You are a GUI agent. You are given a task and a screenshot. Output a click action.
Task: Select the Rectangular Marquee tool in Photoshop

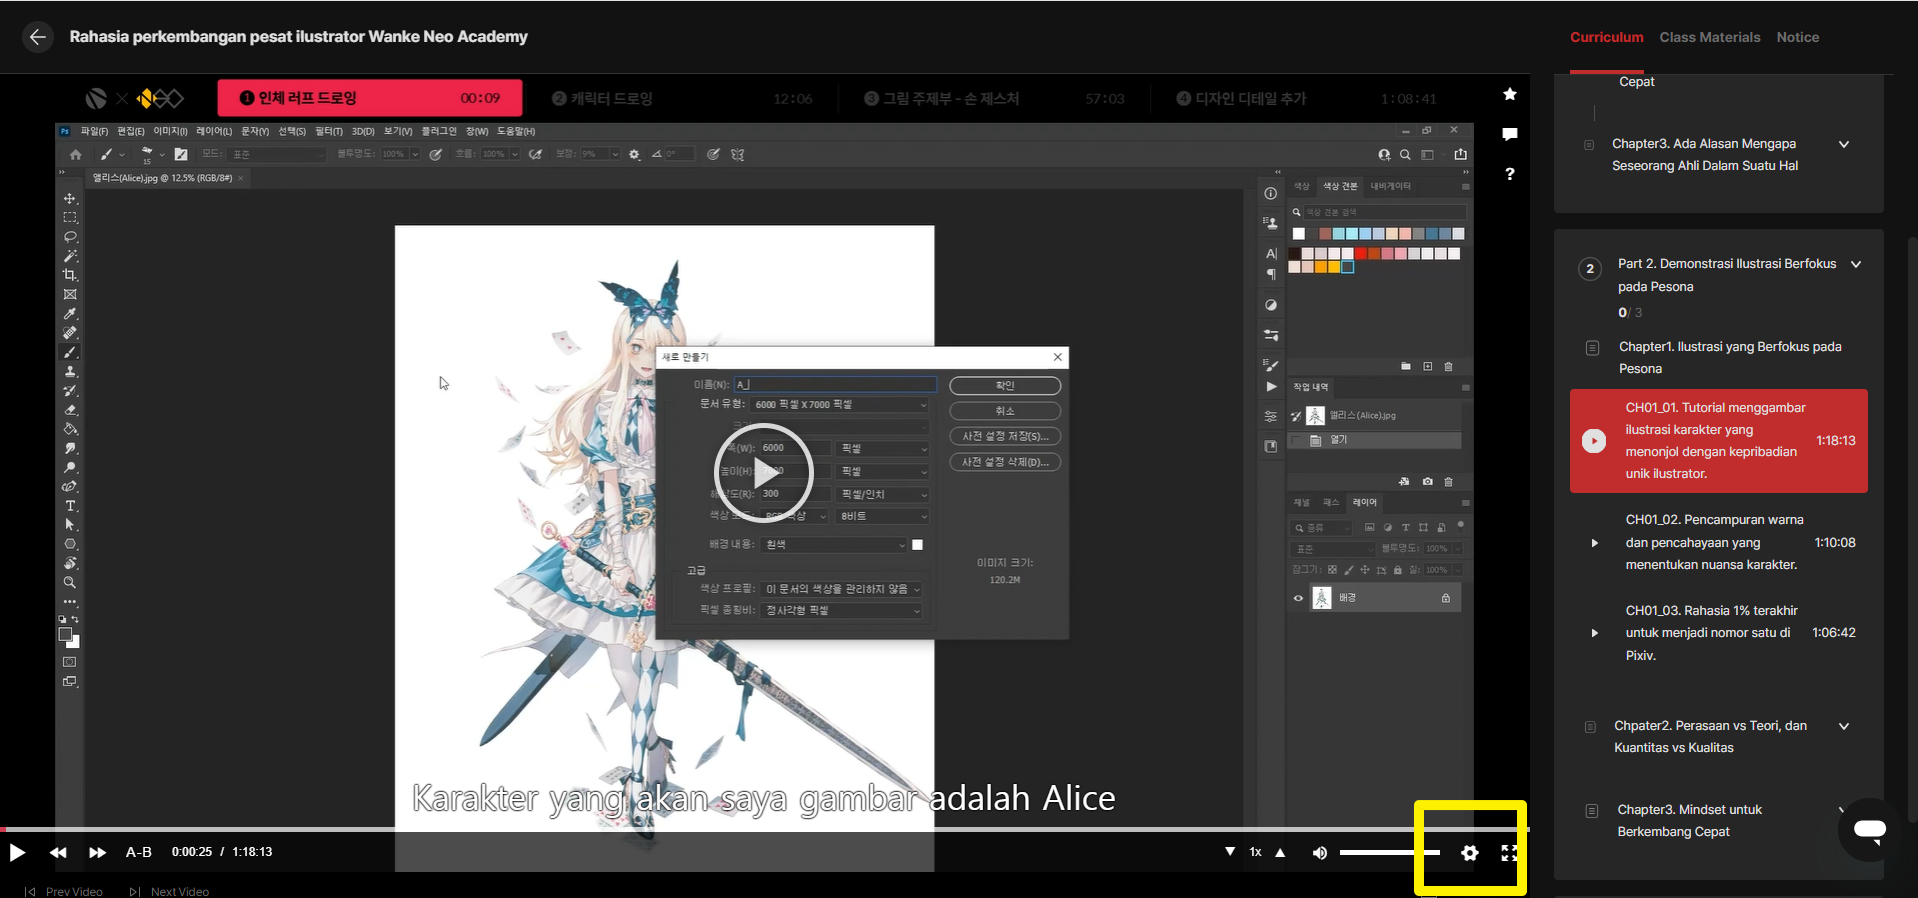pos(70,218)
